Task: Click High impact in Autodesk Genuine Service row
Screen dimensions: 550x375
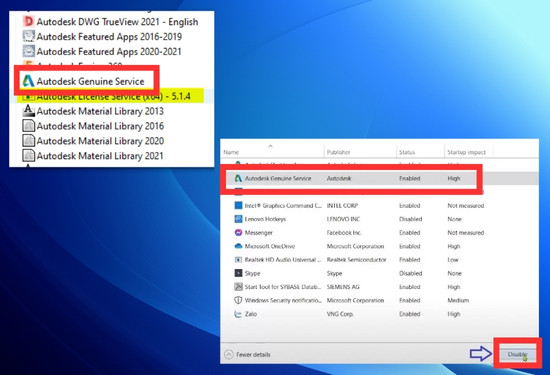Action: (x=454, y=178)
